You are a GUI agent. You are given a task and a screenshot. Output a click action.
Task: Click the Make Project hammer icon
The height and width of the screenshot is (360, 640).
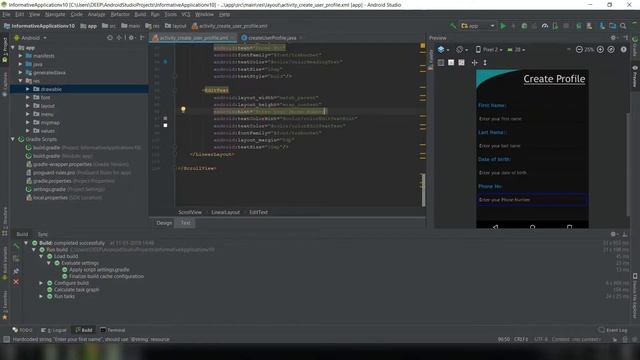pyautogui.click(x=453, y=26)
